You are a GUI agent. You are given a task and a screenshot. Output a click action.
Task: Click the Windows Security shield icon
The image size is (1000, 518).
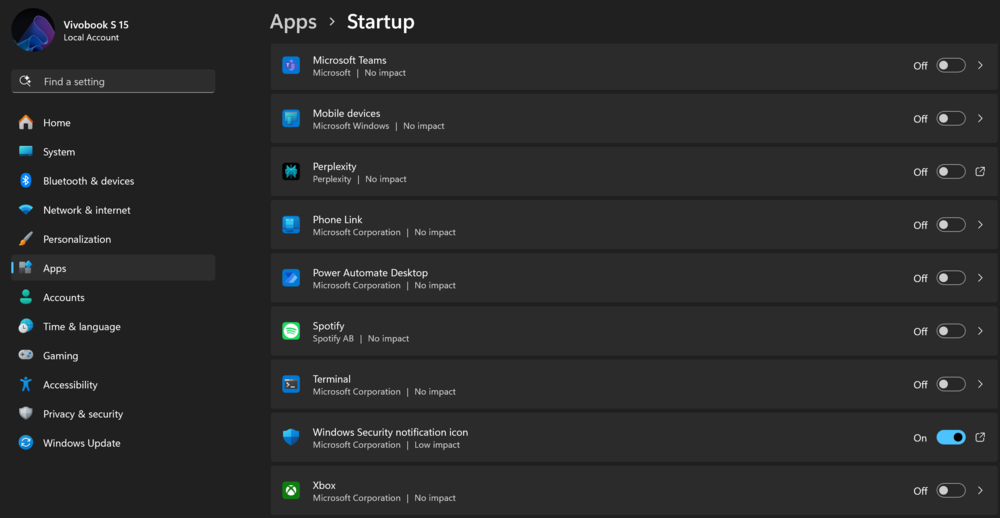click(x=291, y=438)
